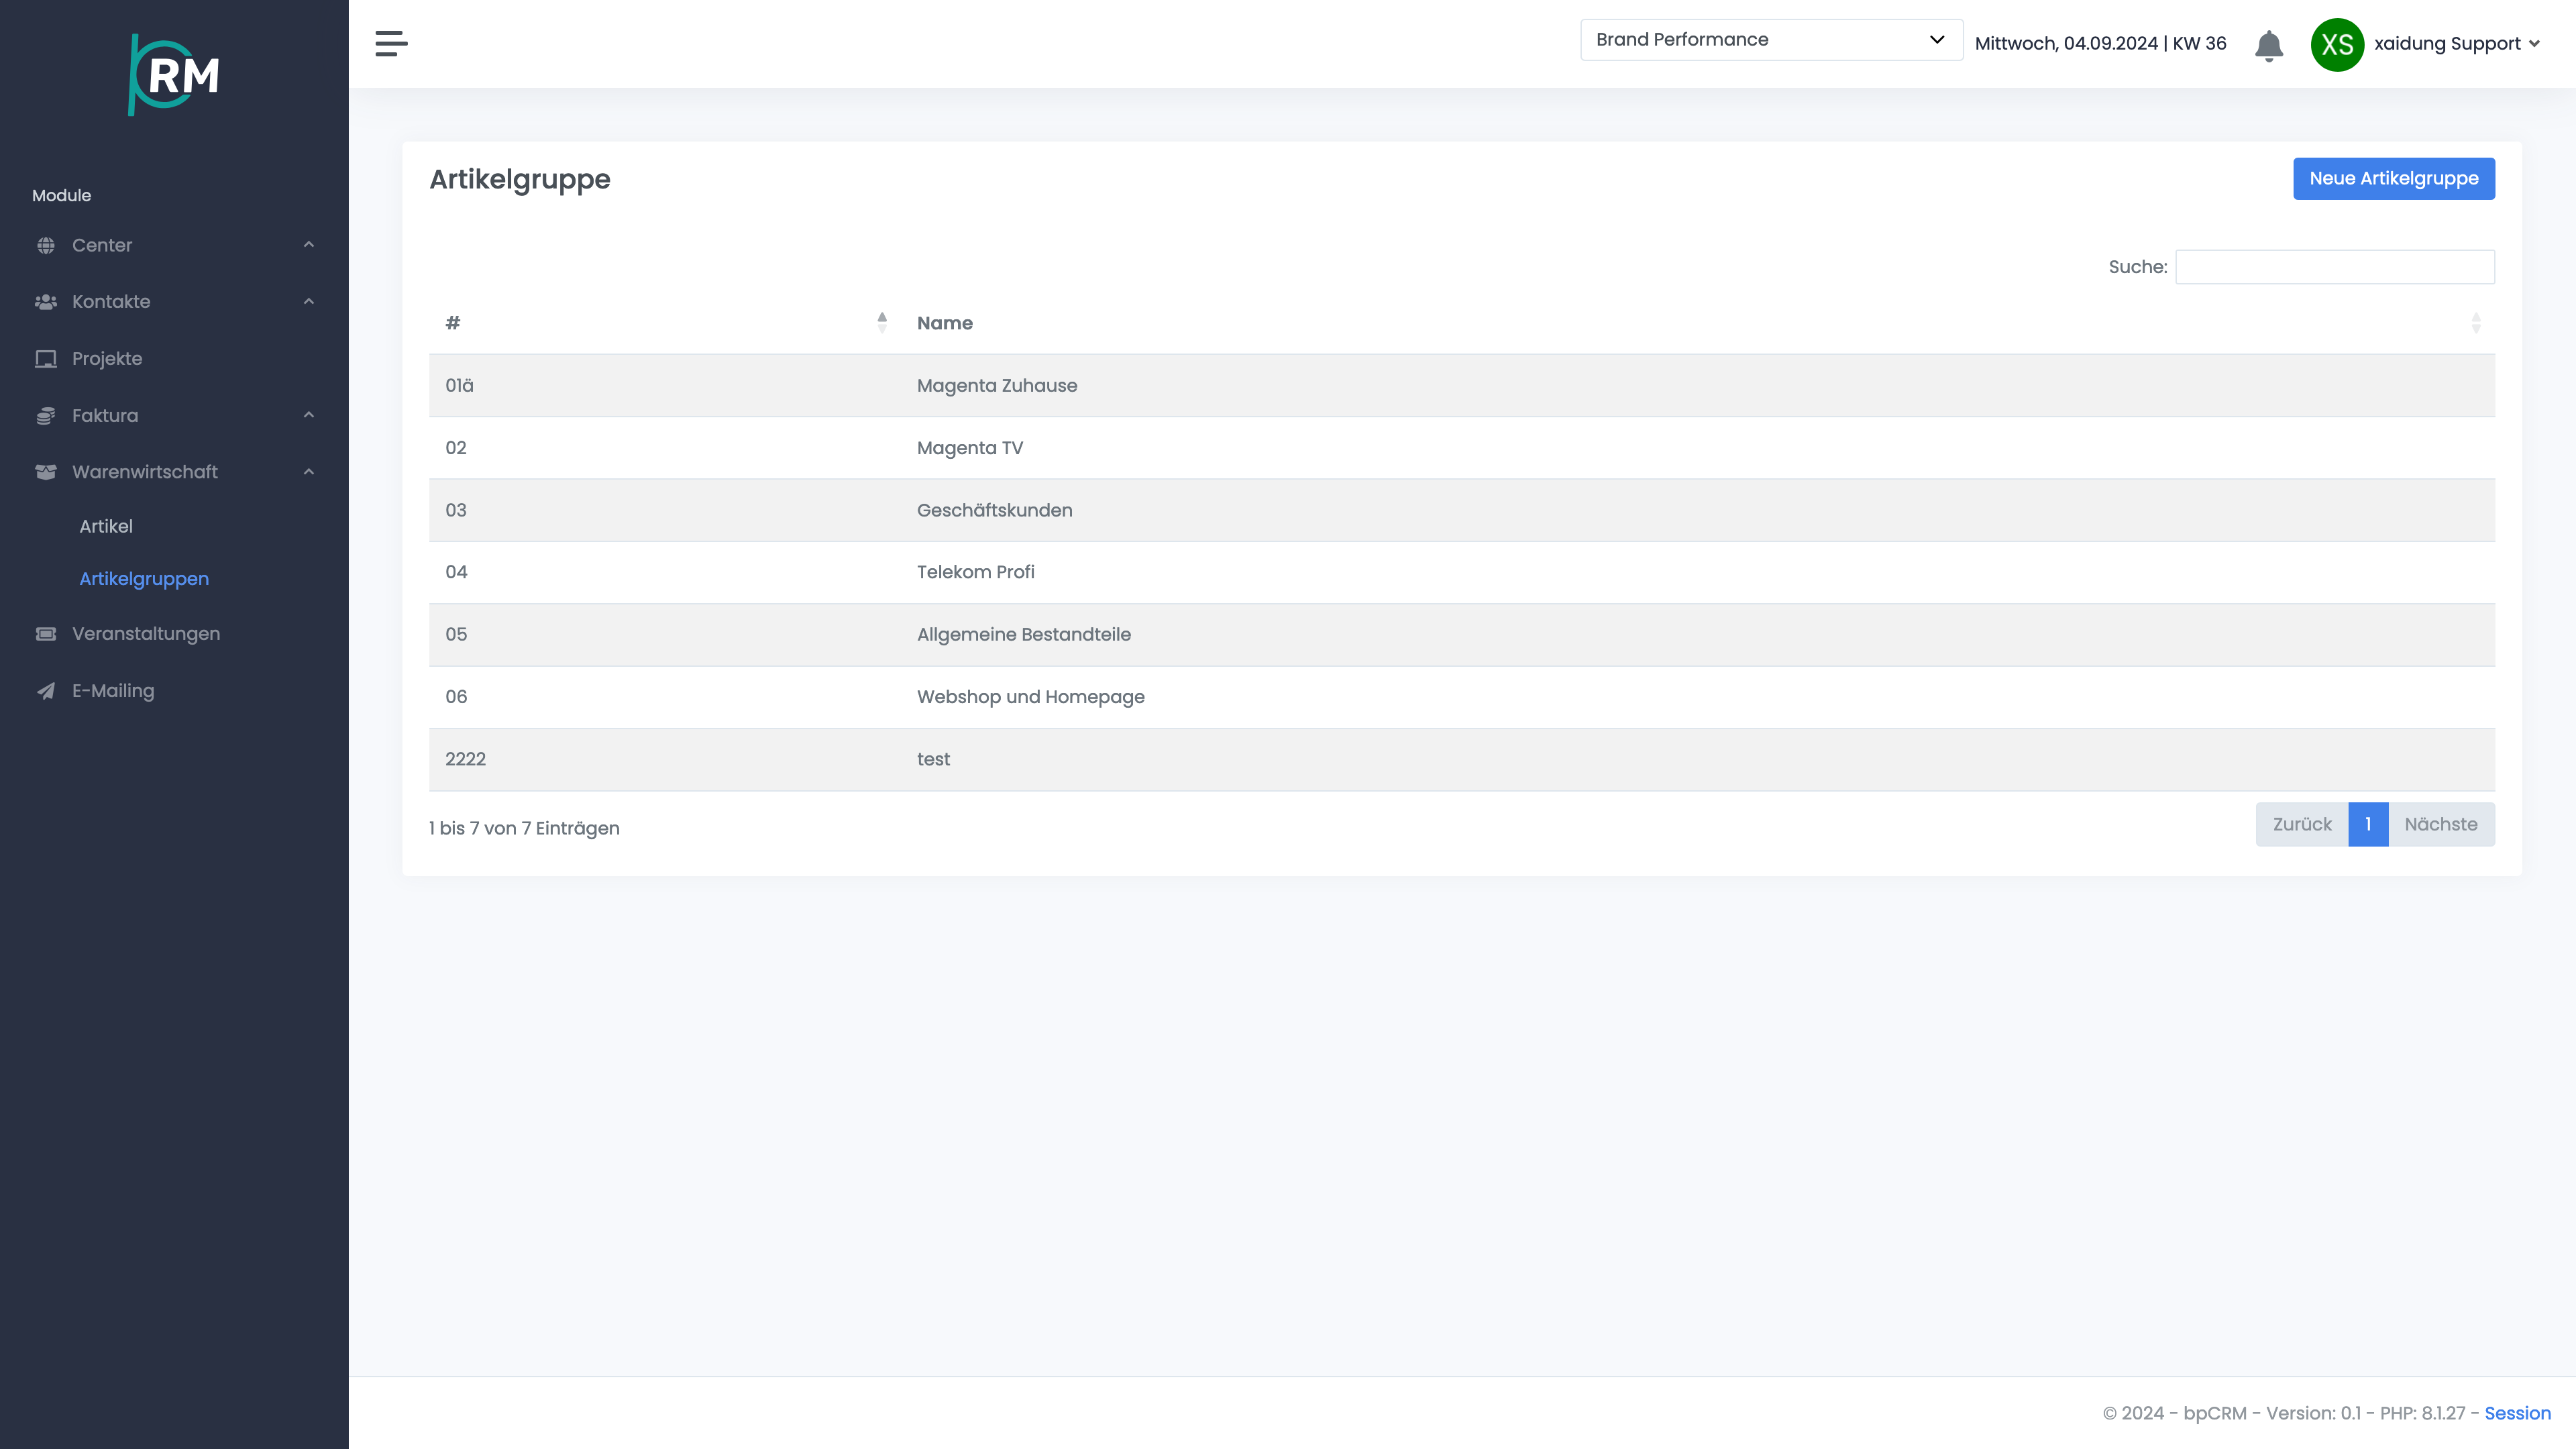Click the 1 bis 7 von 7 Einträgen text
This screenshot has height=1449, width=2576.
[524, 828]
